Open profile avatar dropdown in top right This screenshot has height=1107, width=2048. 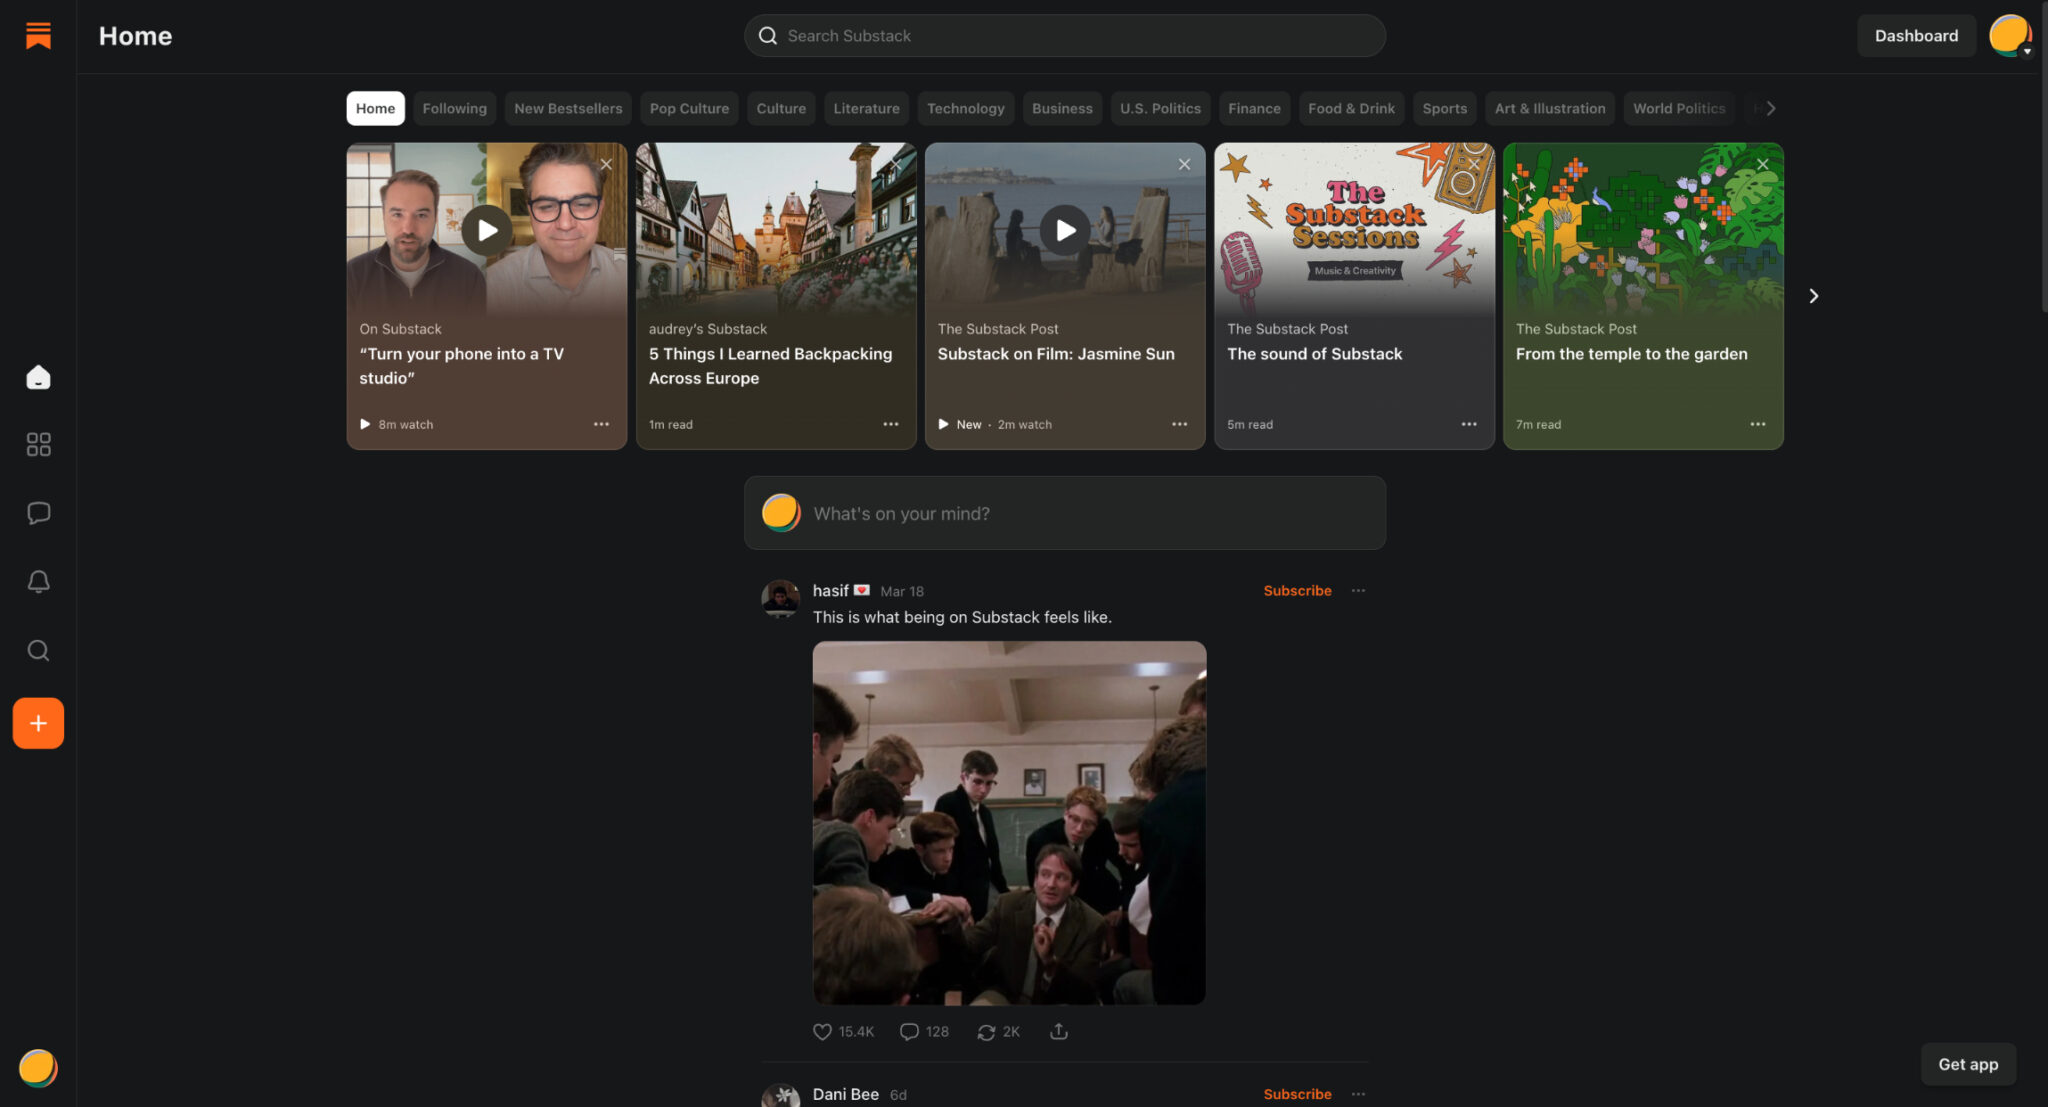click(2010, 35)
